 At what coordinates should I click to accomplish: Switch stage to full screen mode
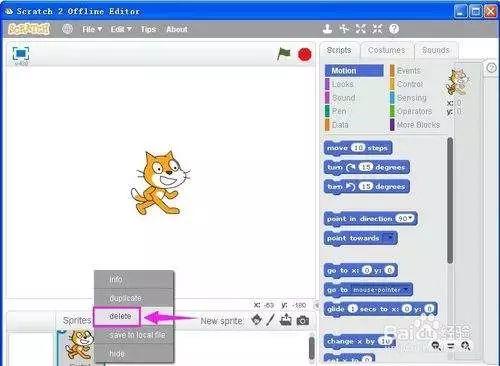[x=21, y=53]
